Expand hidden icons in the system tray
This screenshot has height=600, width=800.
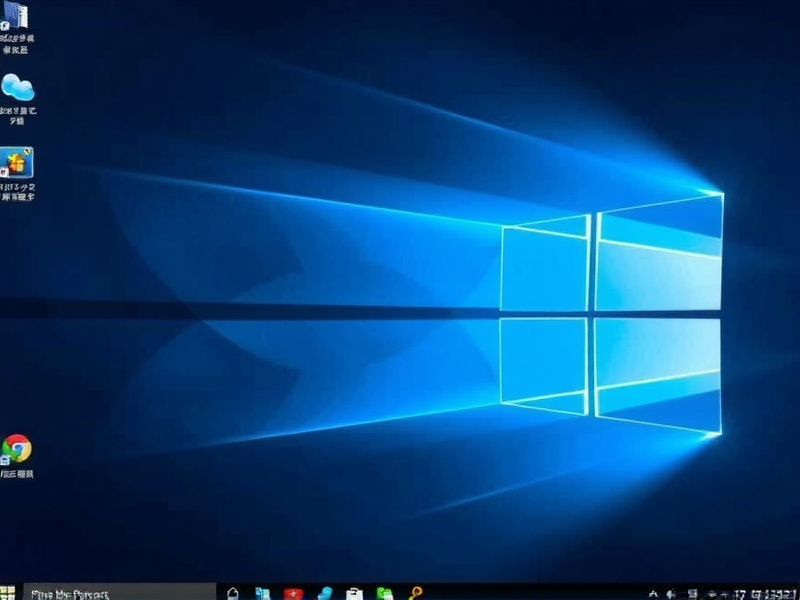click(x=652, y=593)
